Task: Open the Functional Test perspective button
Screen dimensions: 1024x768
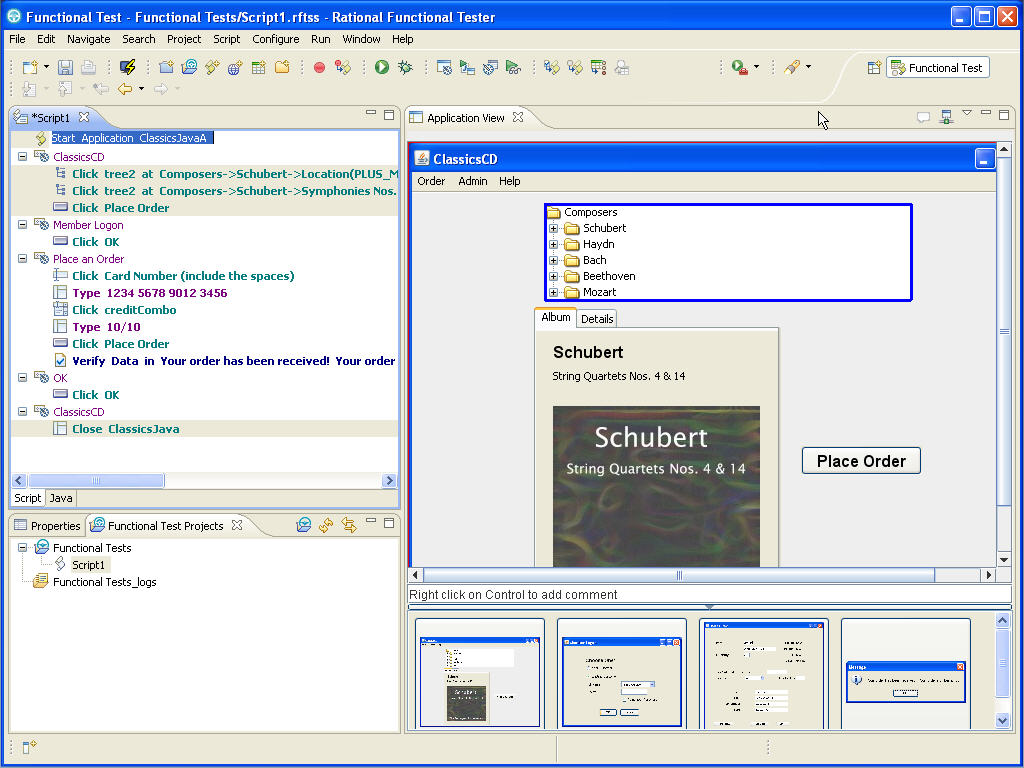Action: click(x=937, y=67)
